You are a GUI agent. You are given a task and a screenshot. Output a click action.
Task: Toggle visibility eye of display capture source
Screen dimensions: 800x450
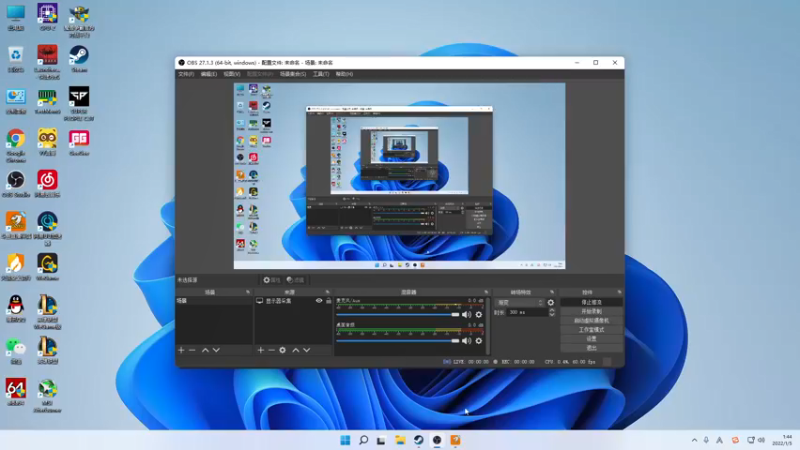click(x=319, y=301)
